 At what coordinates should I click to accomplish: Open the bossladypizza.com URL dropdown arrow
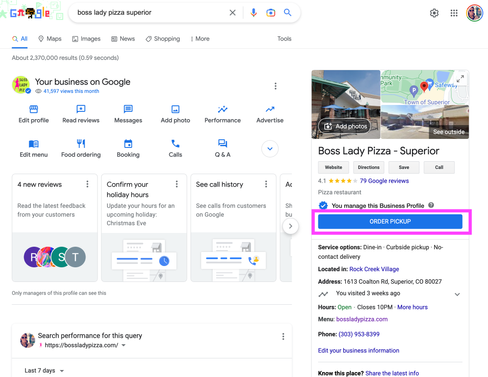coord(124,345)
